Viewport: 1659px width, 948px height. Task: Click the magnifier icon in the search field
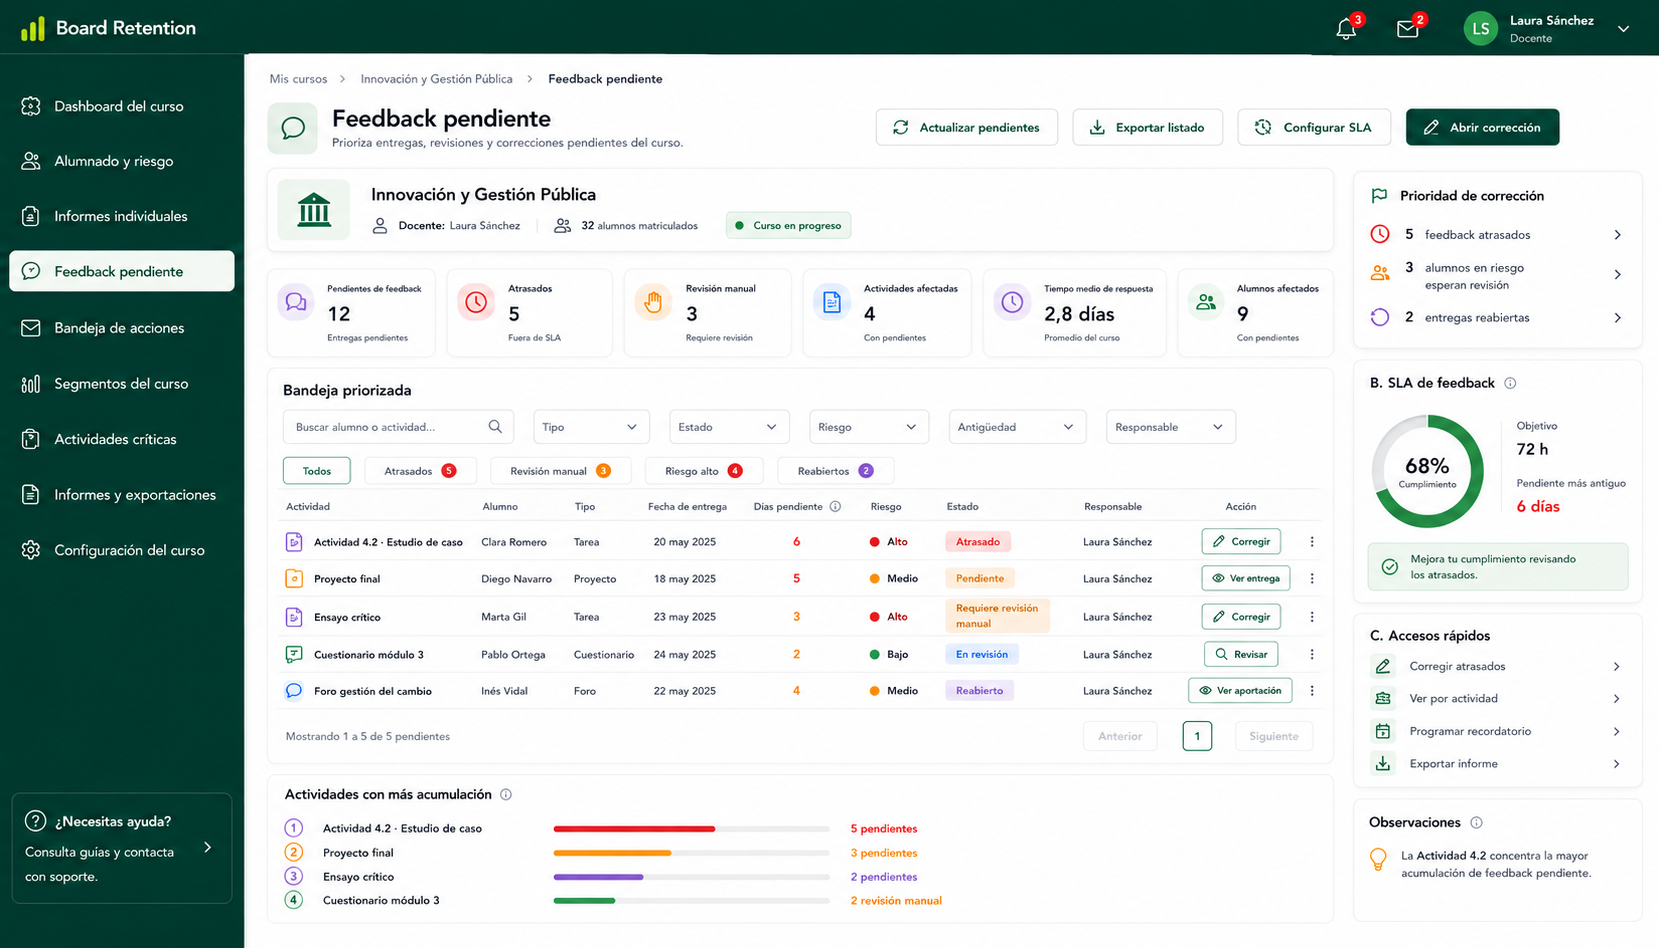pos(495,427)
